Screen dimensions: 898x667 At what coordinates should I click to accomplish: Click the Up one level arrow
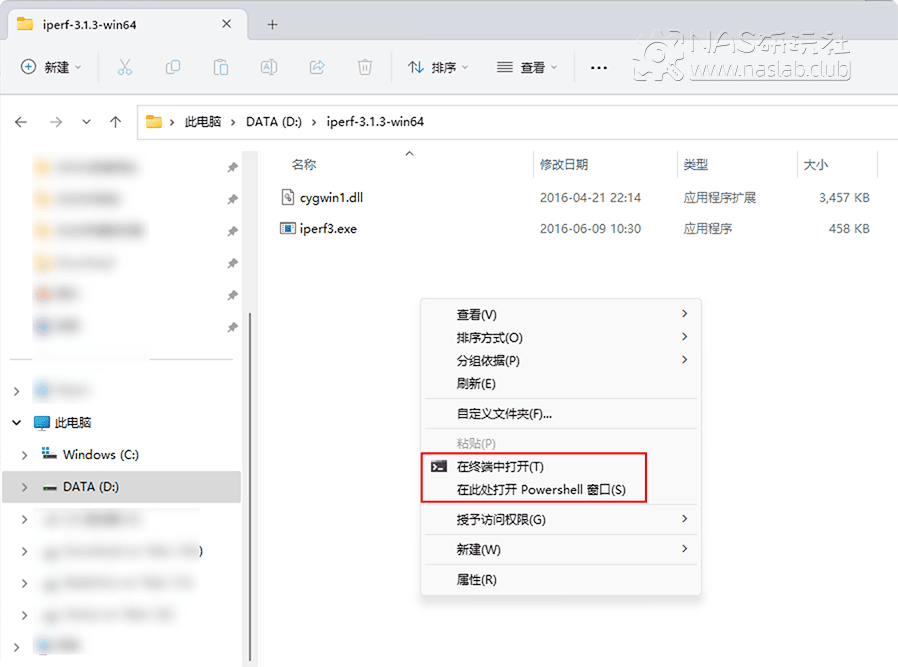(115, 121)
